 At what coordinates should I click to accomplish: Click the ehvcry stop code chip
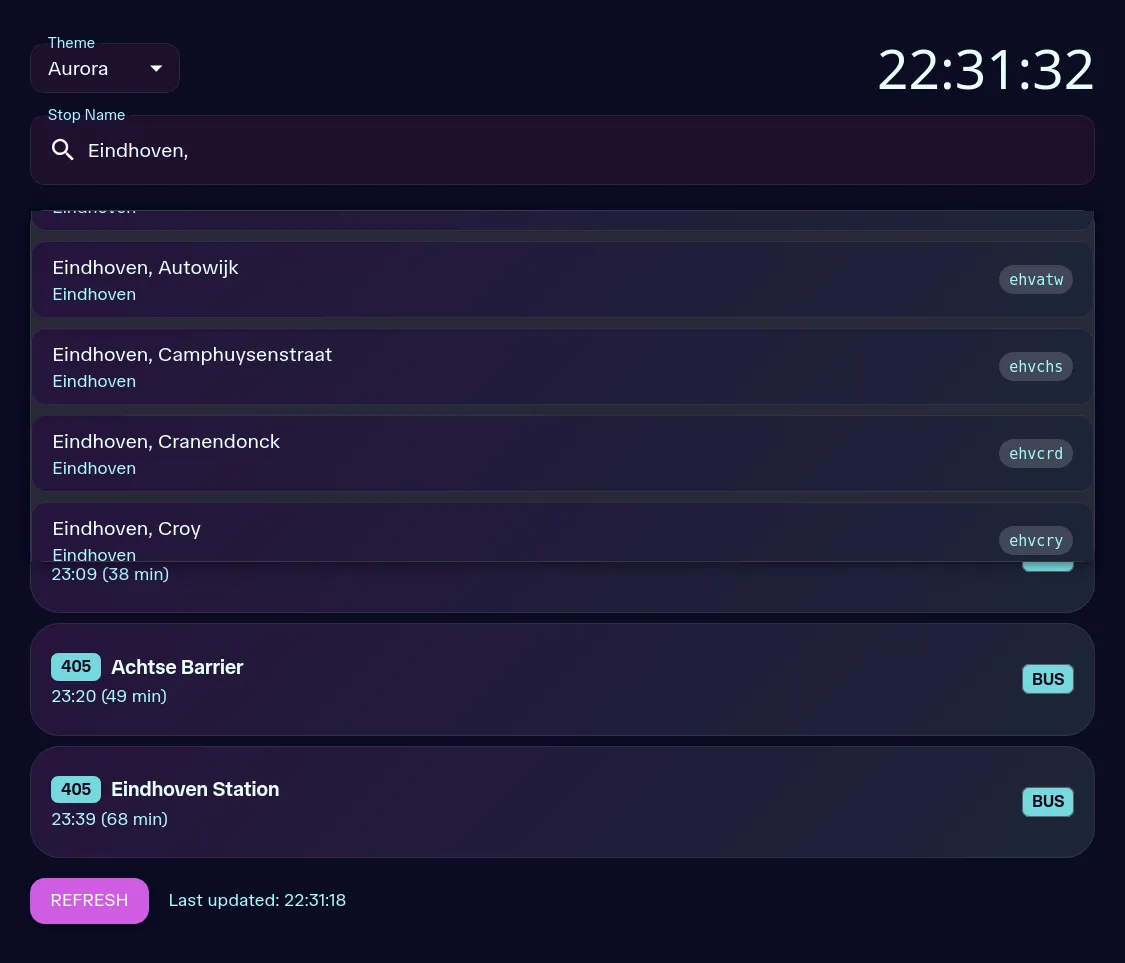point(1035,541)
